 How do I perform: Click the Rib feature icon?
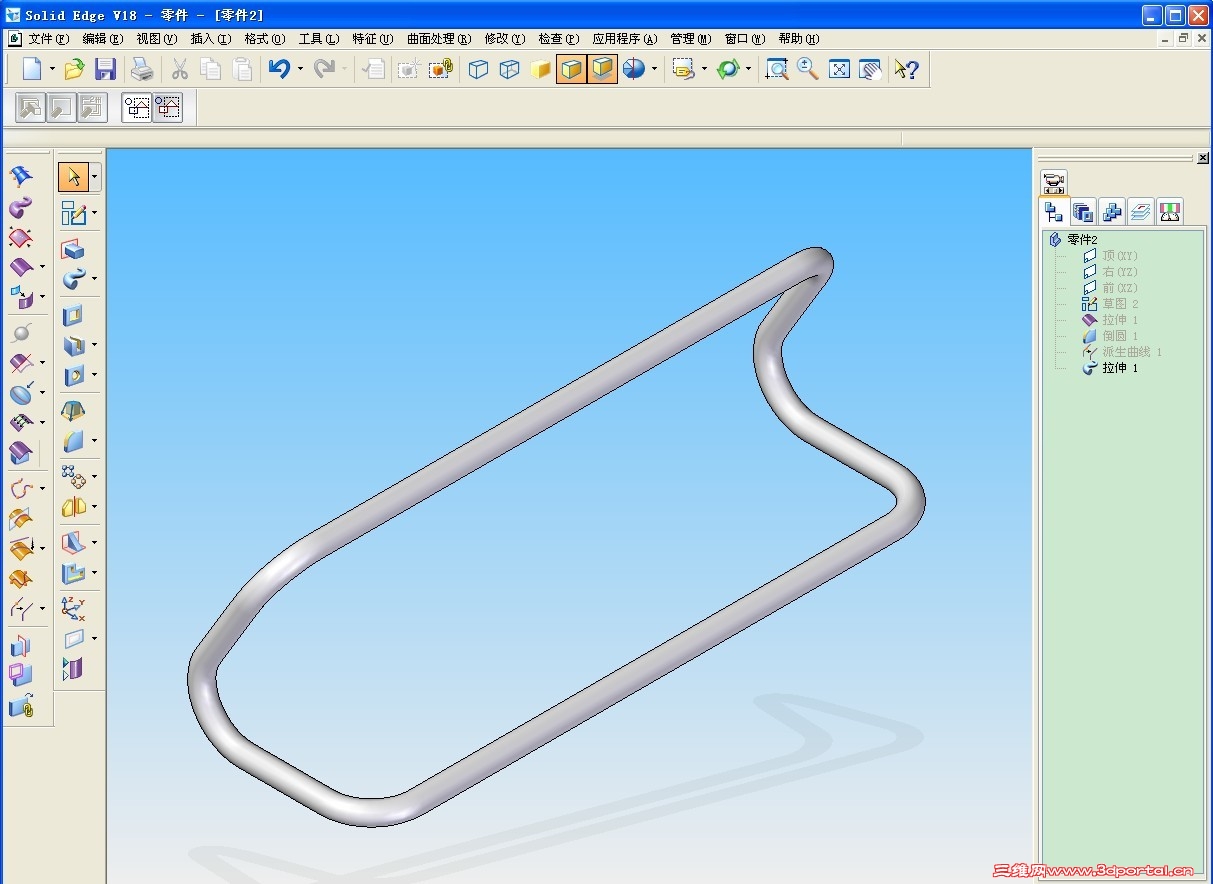73,542
